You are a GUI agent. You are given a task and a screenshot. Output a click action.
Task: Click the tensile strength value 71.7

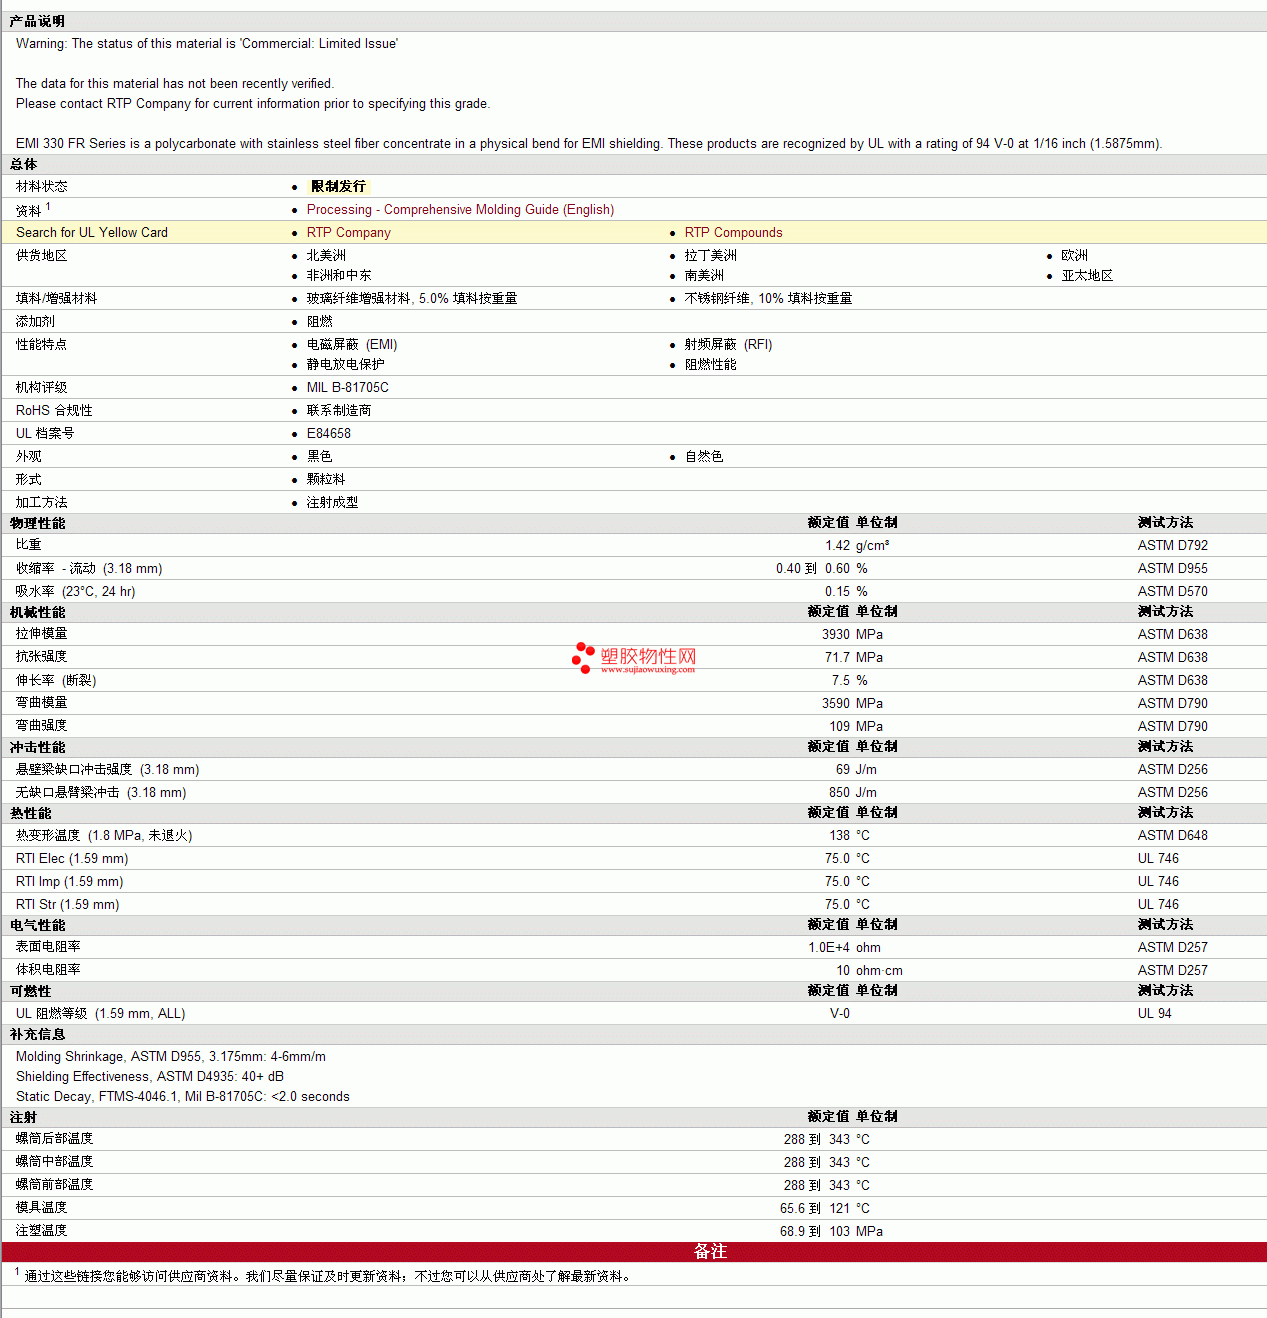pyautogui.click(x=837, y=657)
